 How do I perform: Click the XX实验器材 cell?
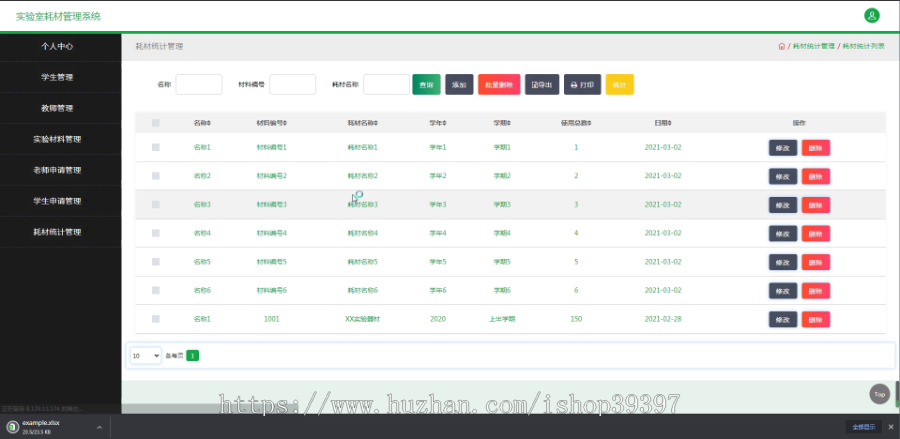click(x=362, y=319)
